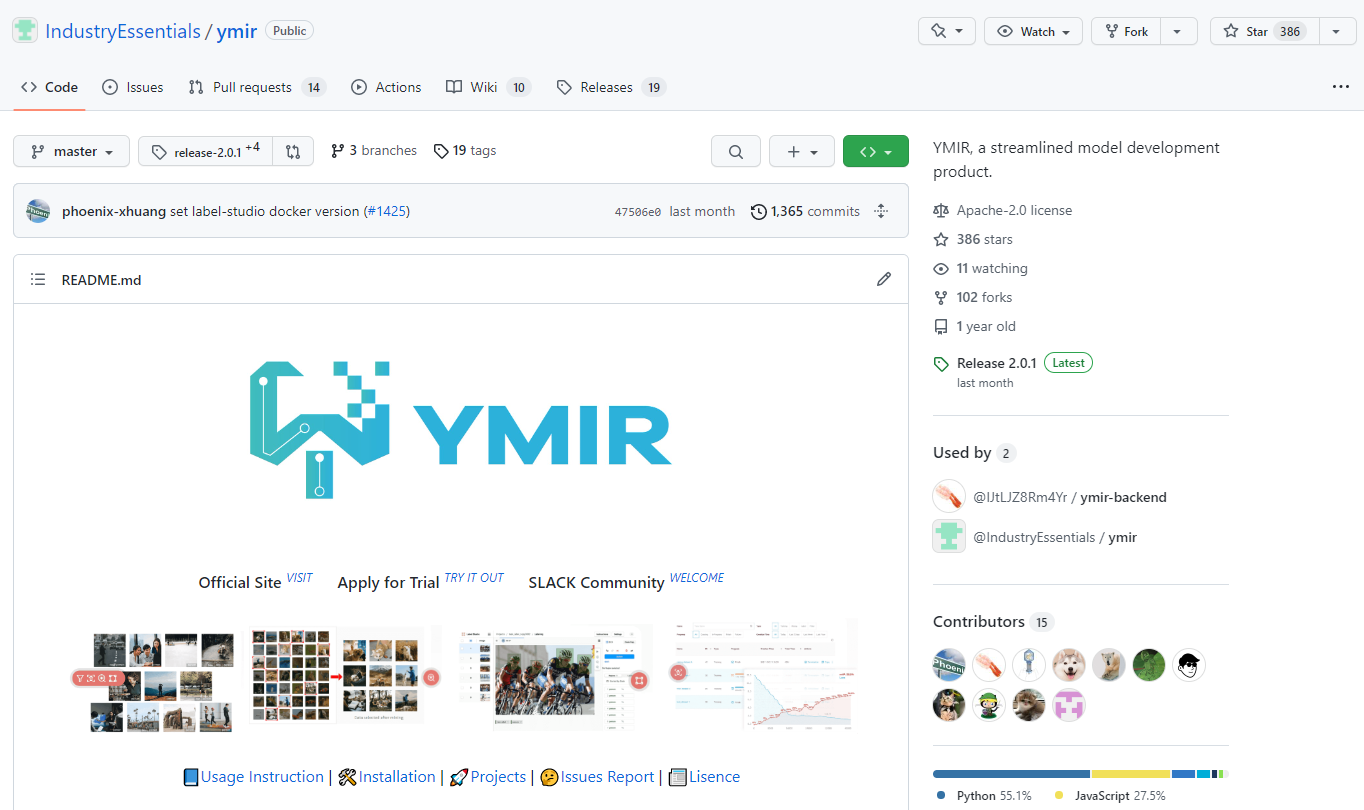Click commit hash 47506e0
Viewport: 1364px width, 810px height.
(638, 212)
